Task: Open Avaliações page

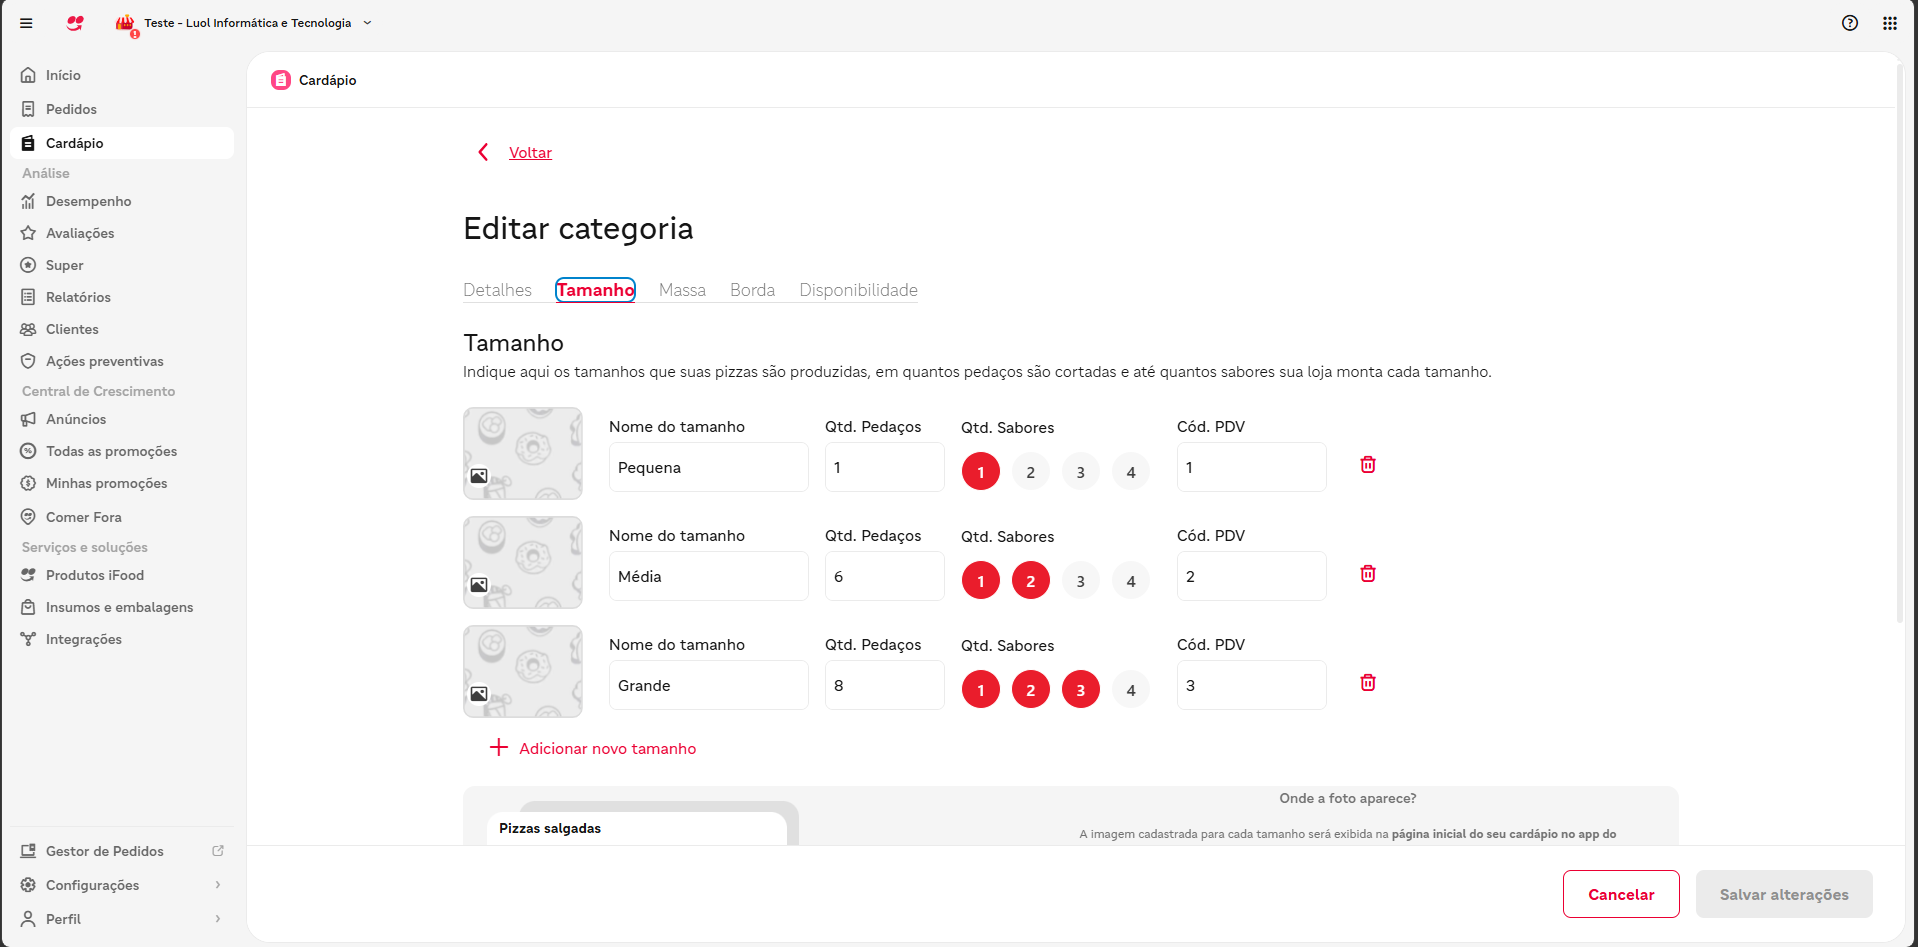Action: [x=122, y=233]
